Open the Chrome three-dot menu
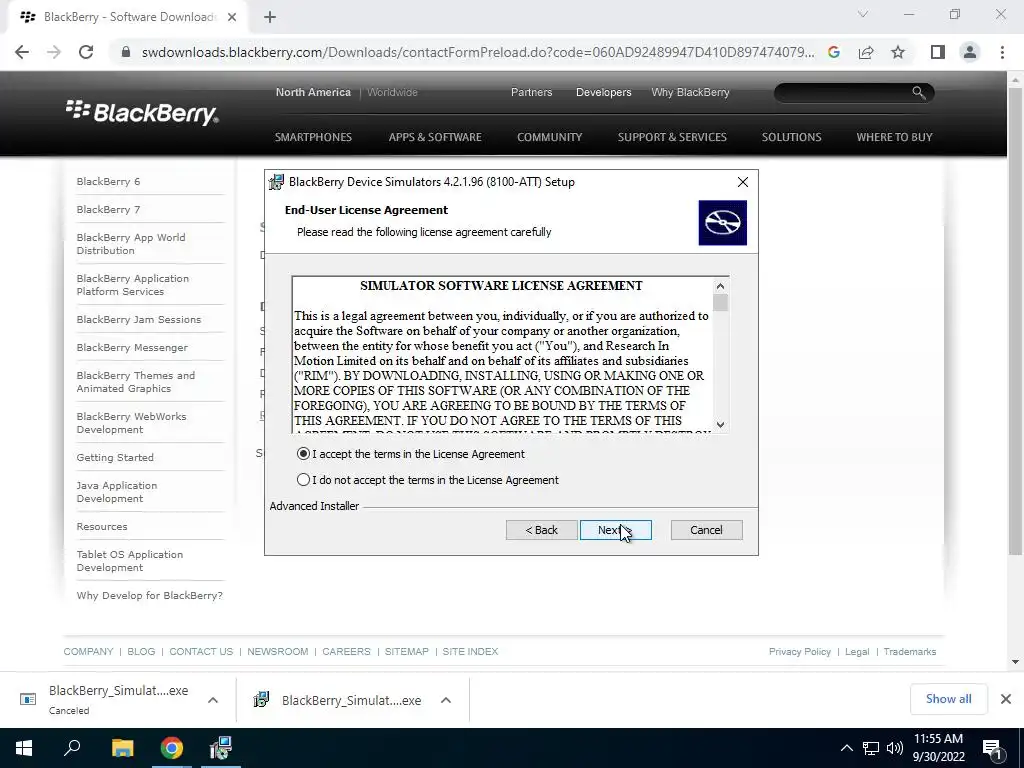Viewport: 1024px width, 768px height. point(1002,52)
